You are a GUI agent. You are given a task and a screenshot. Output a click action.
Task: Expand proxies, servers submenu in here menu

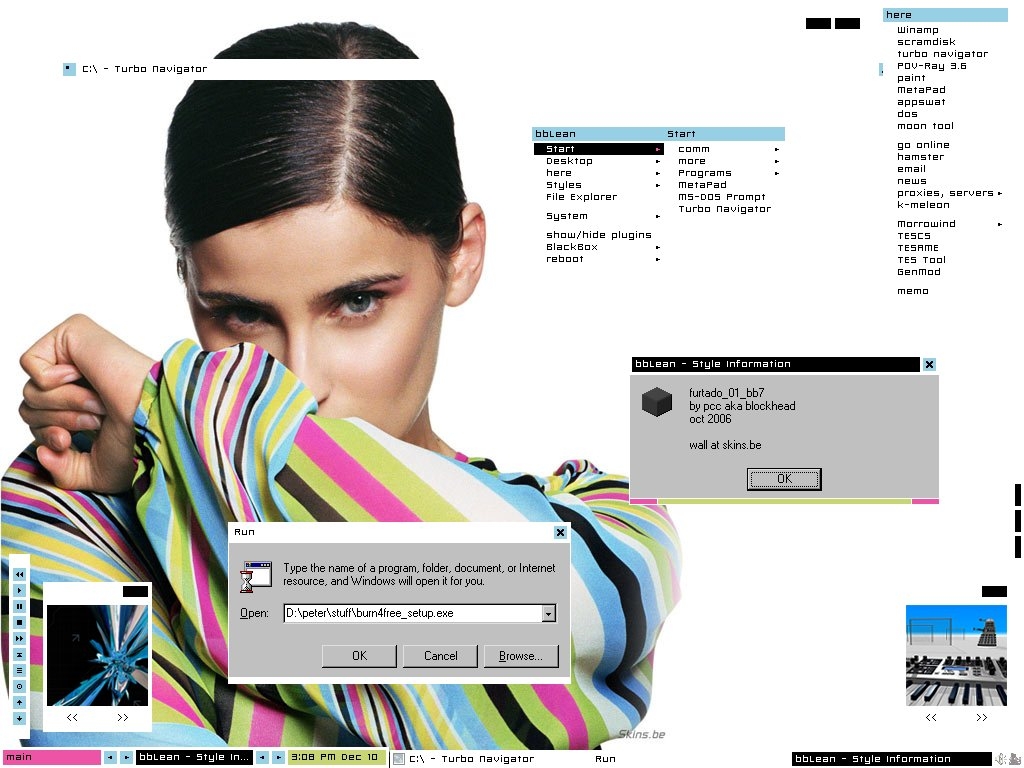pos(946,193)
